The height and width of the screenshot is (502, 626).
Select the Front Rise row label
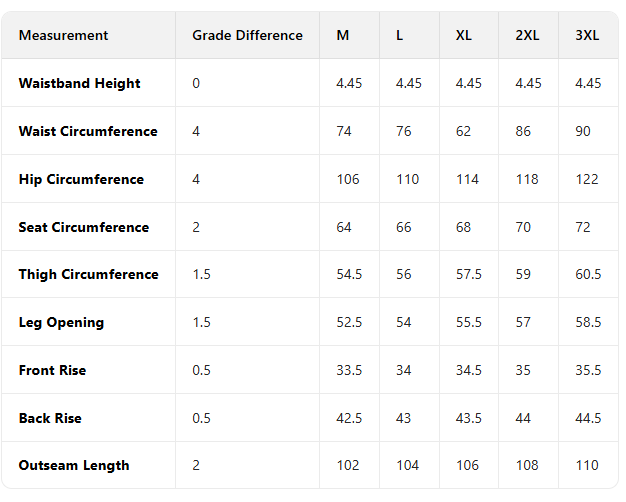(52, 370)
